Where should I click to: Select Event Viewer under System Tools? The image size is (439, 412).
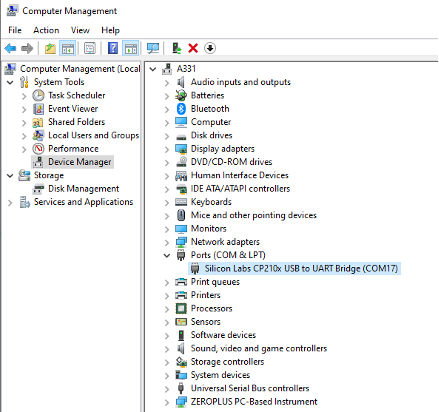coord(73,109)
